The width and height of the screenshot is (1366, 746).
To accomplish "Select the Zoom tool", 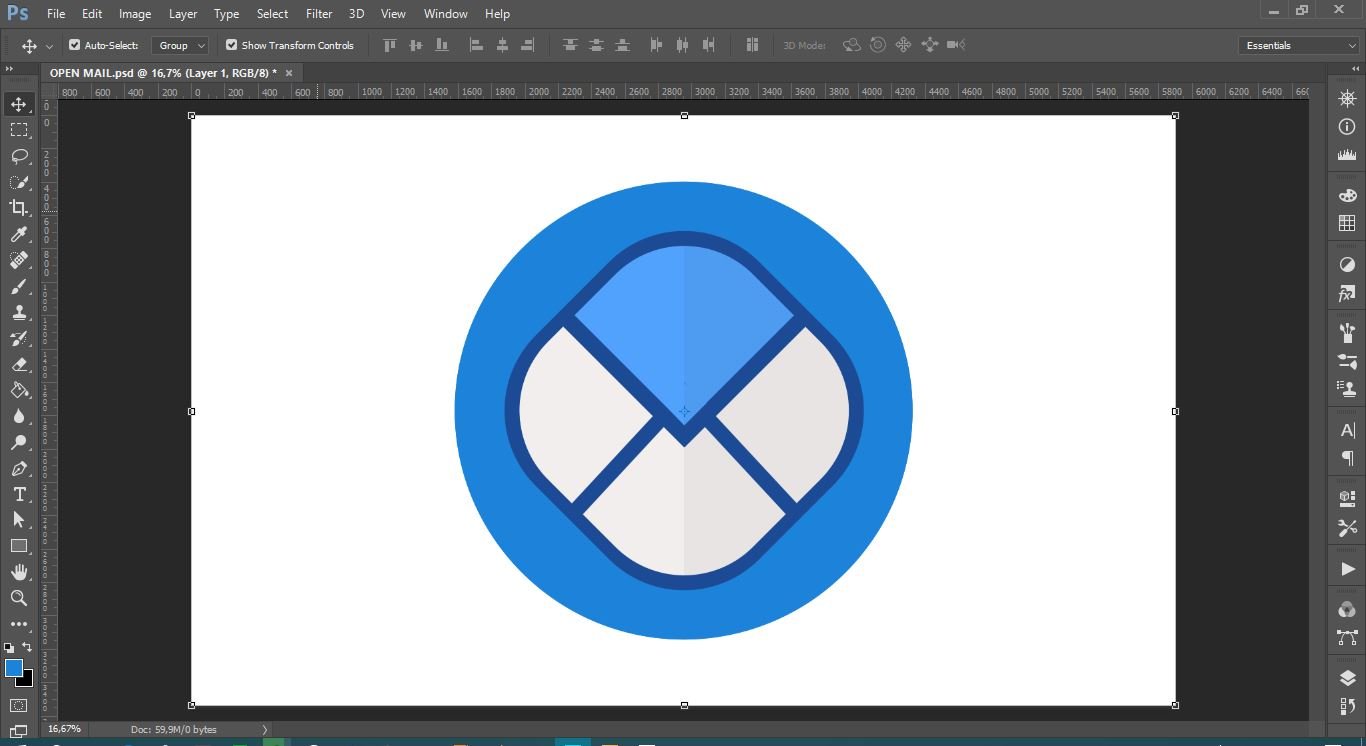I will (x=19, y=598).
